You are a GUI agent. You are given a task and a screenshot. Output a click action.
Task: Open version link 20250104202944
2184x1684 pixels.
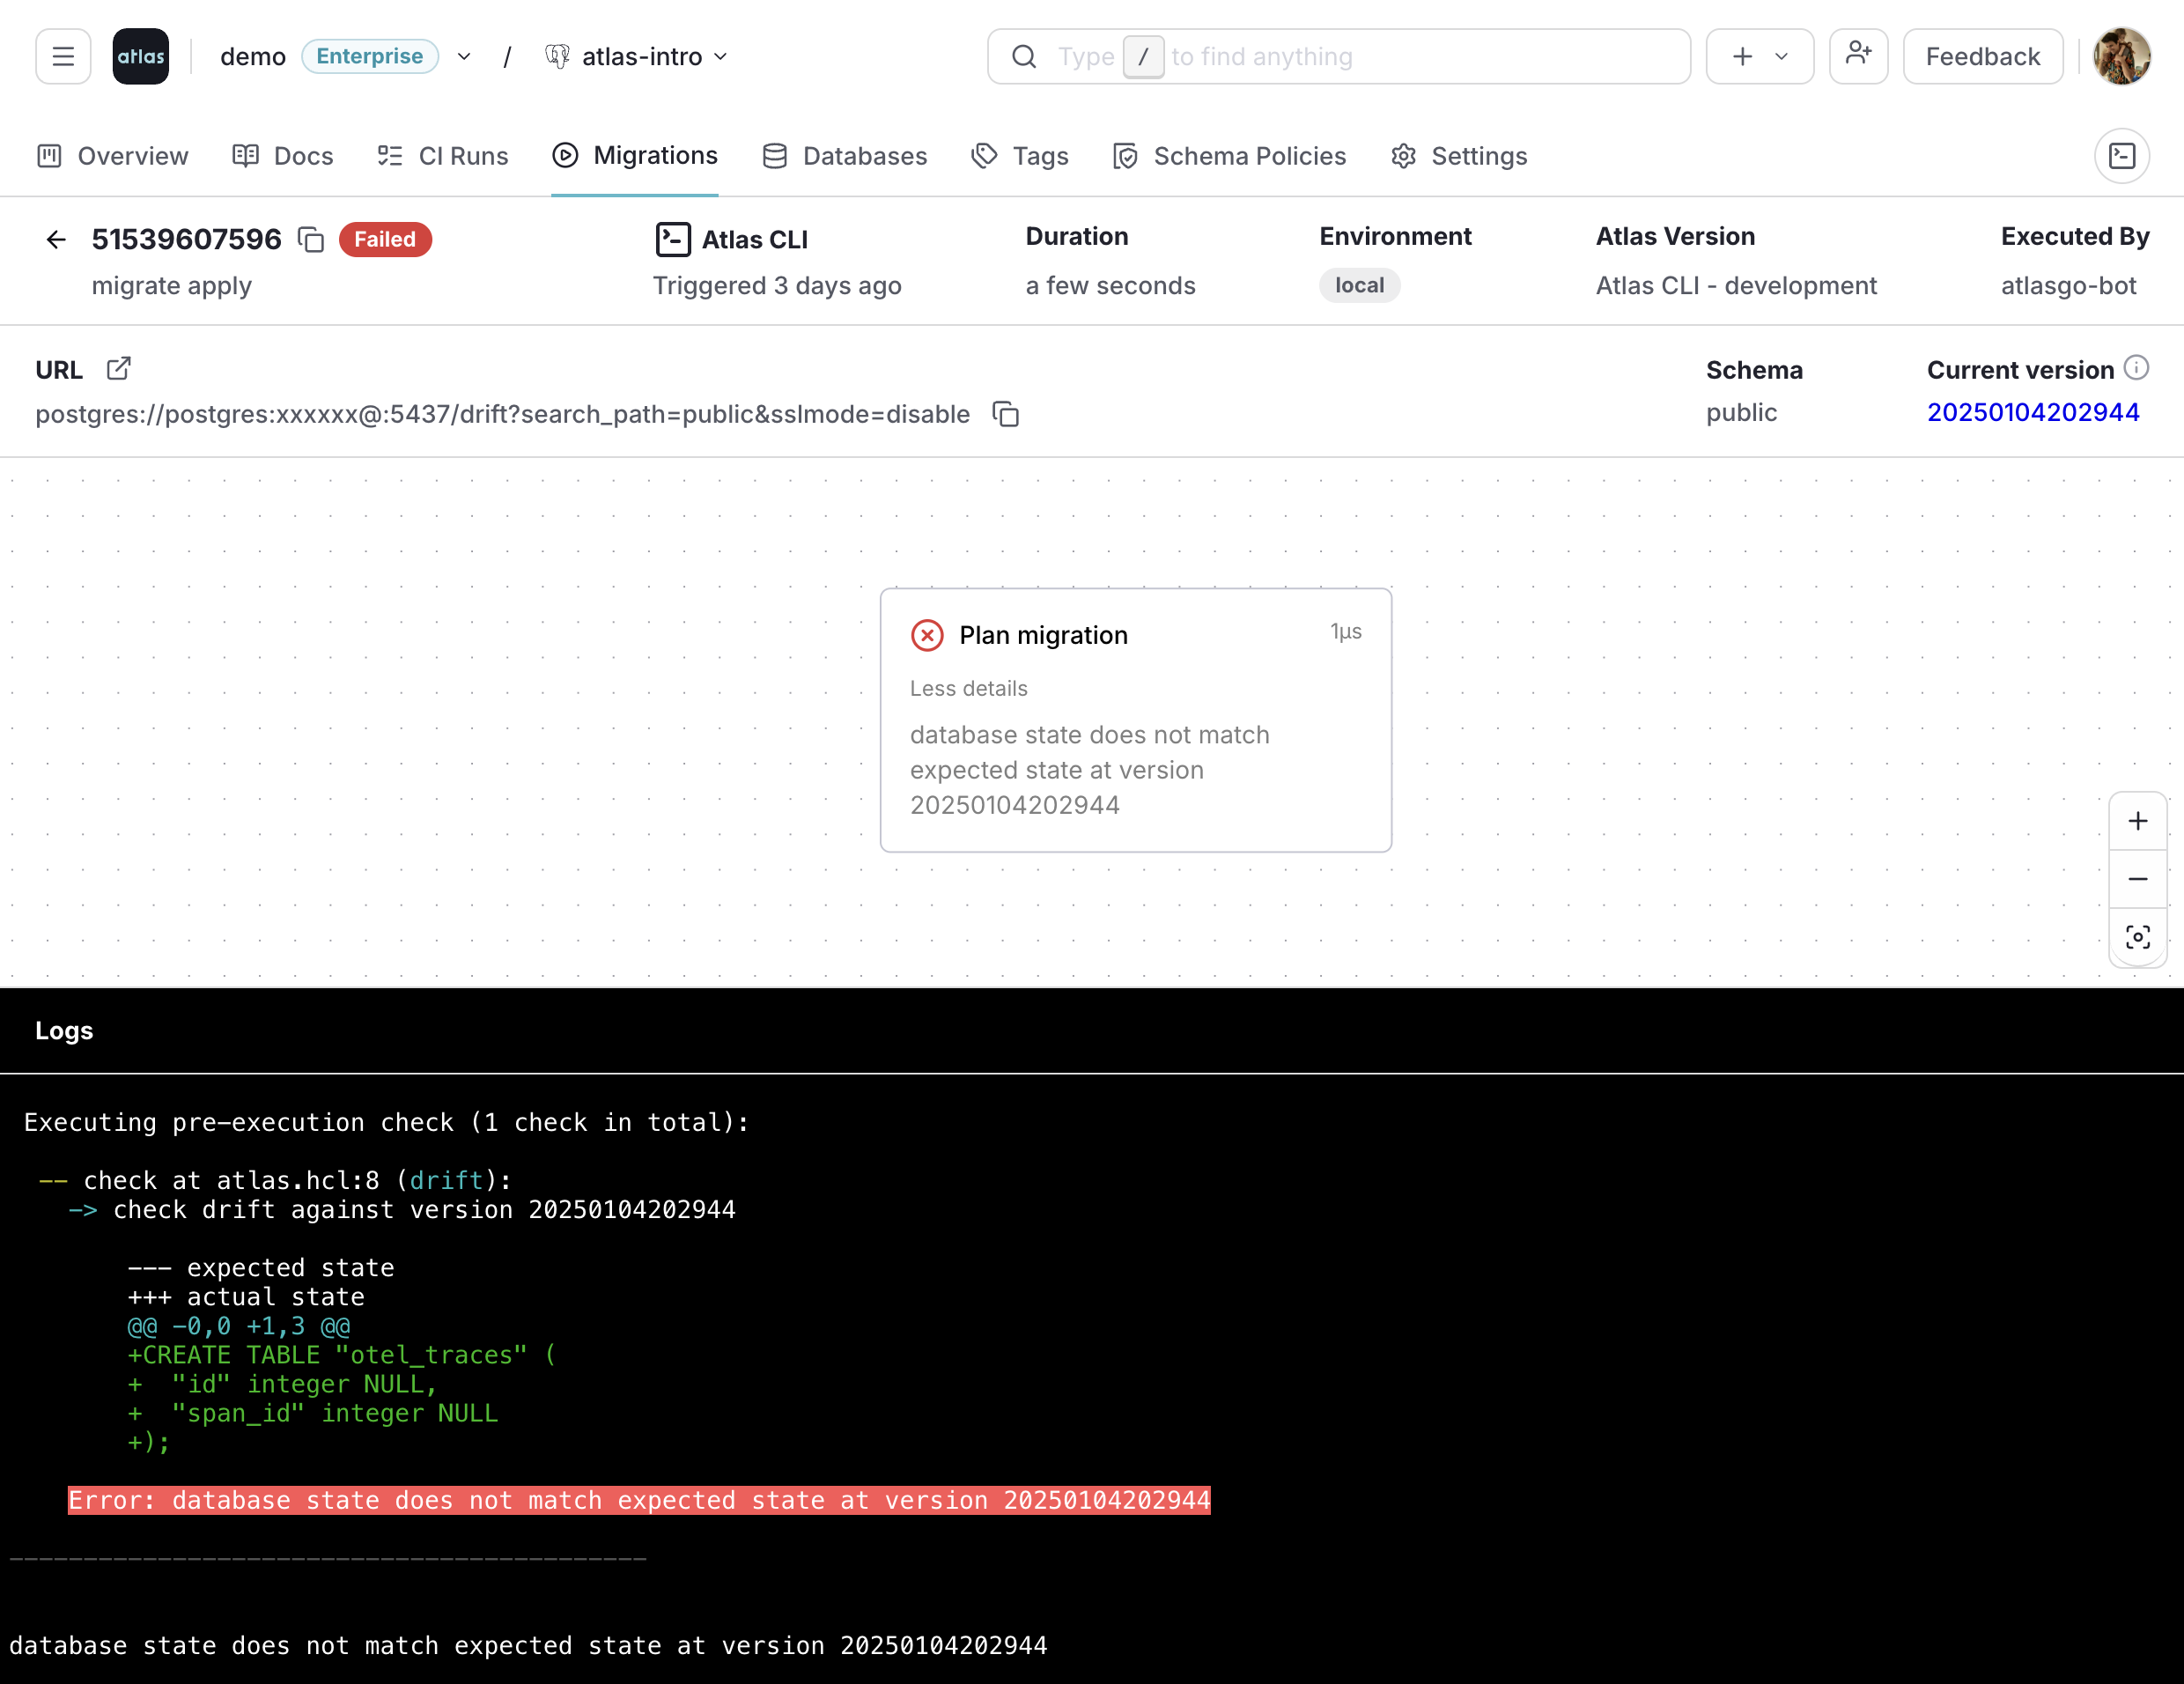click(x=2033, y=412)
